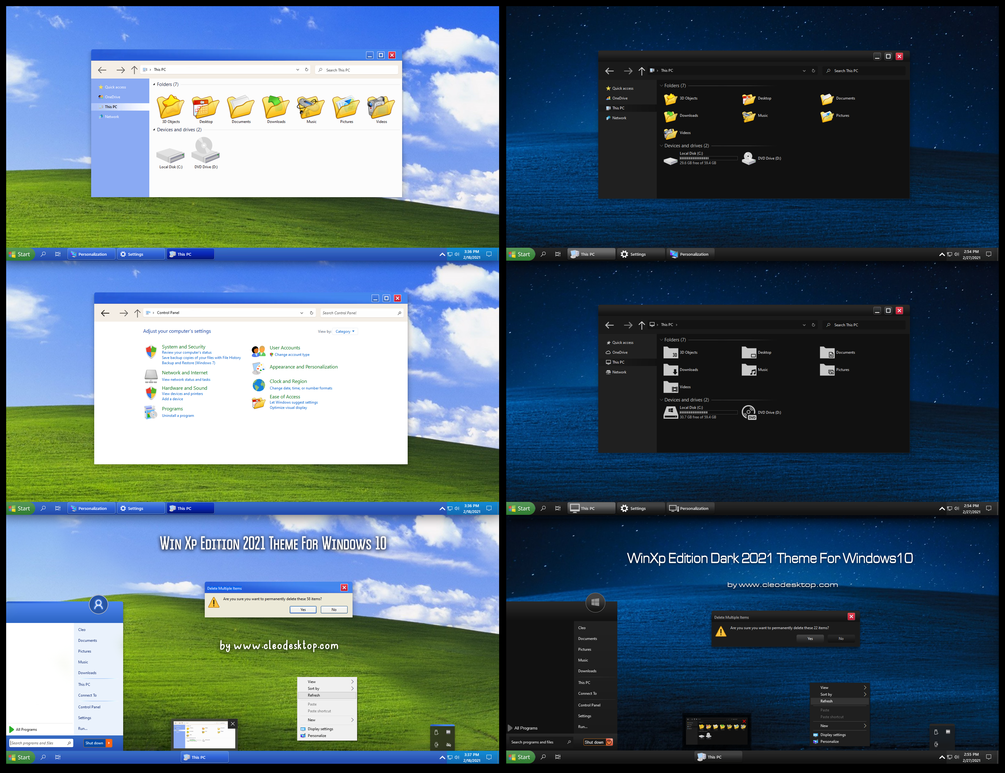Screen dimensions: 1005x773
Task: Open the View by Category dropdown
Action: pyautogui.click(x=344, y=332)
